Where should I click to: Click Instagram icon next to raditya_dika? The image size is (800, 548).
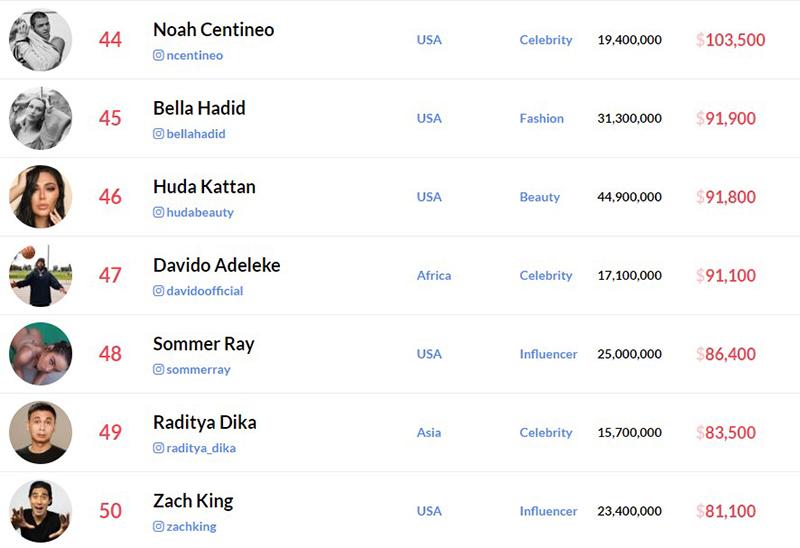click(x=159, y=448)
